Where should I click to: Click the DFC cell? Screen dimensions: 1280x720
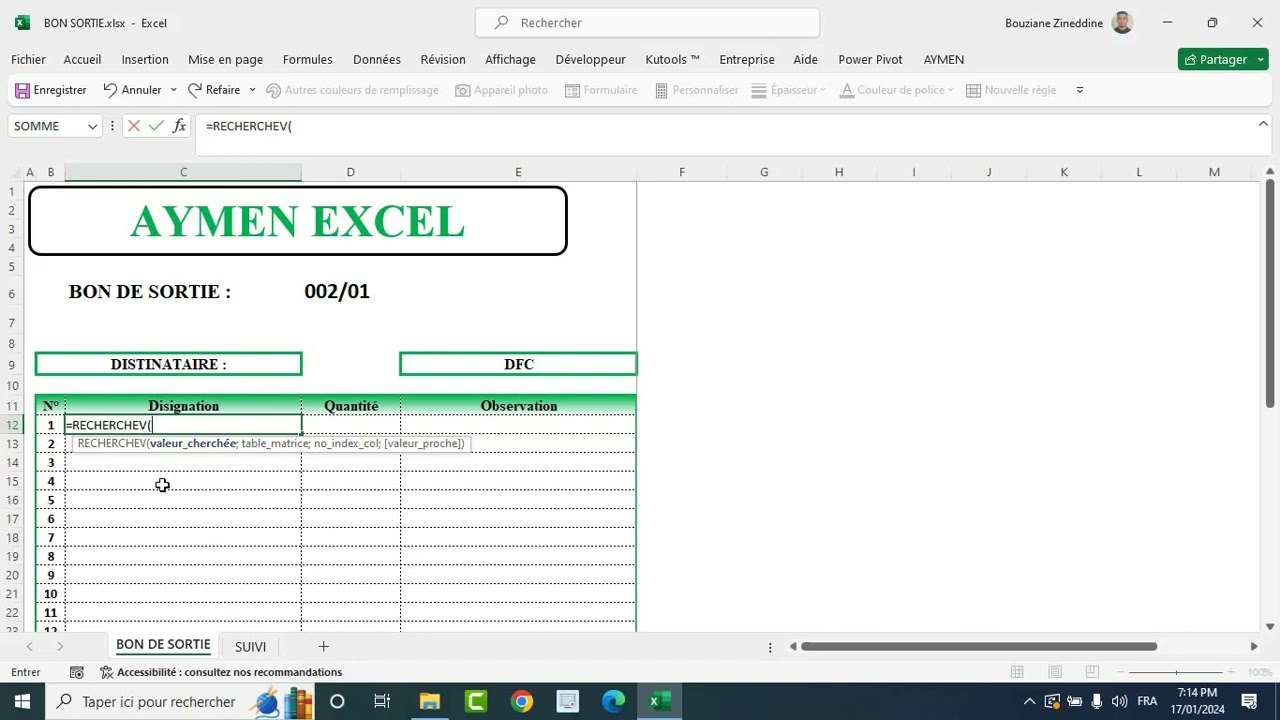(x=518, y=364)
